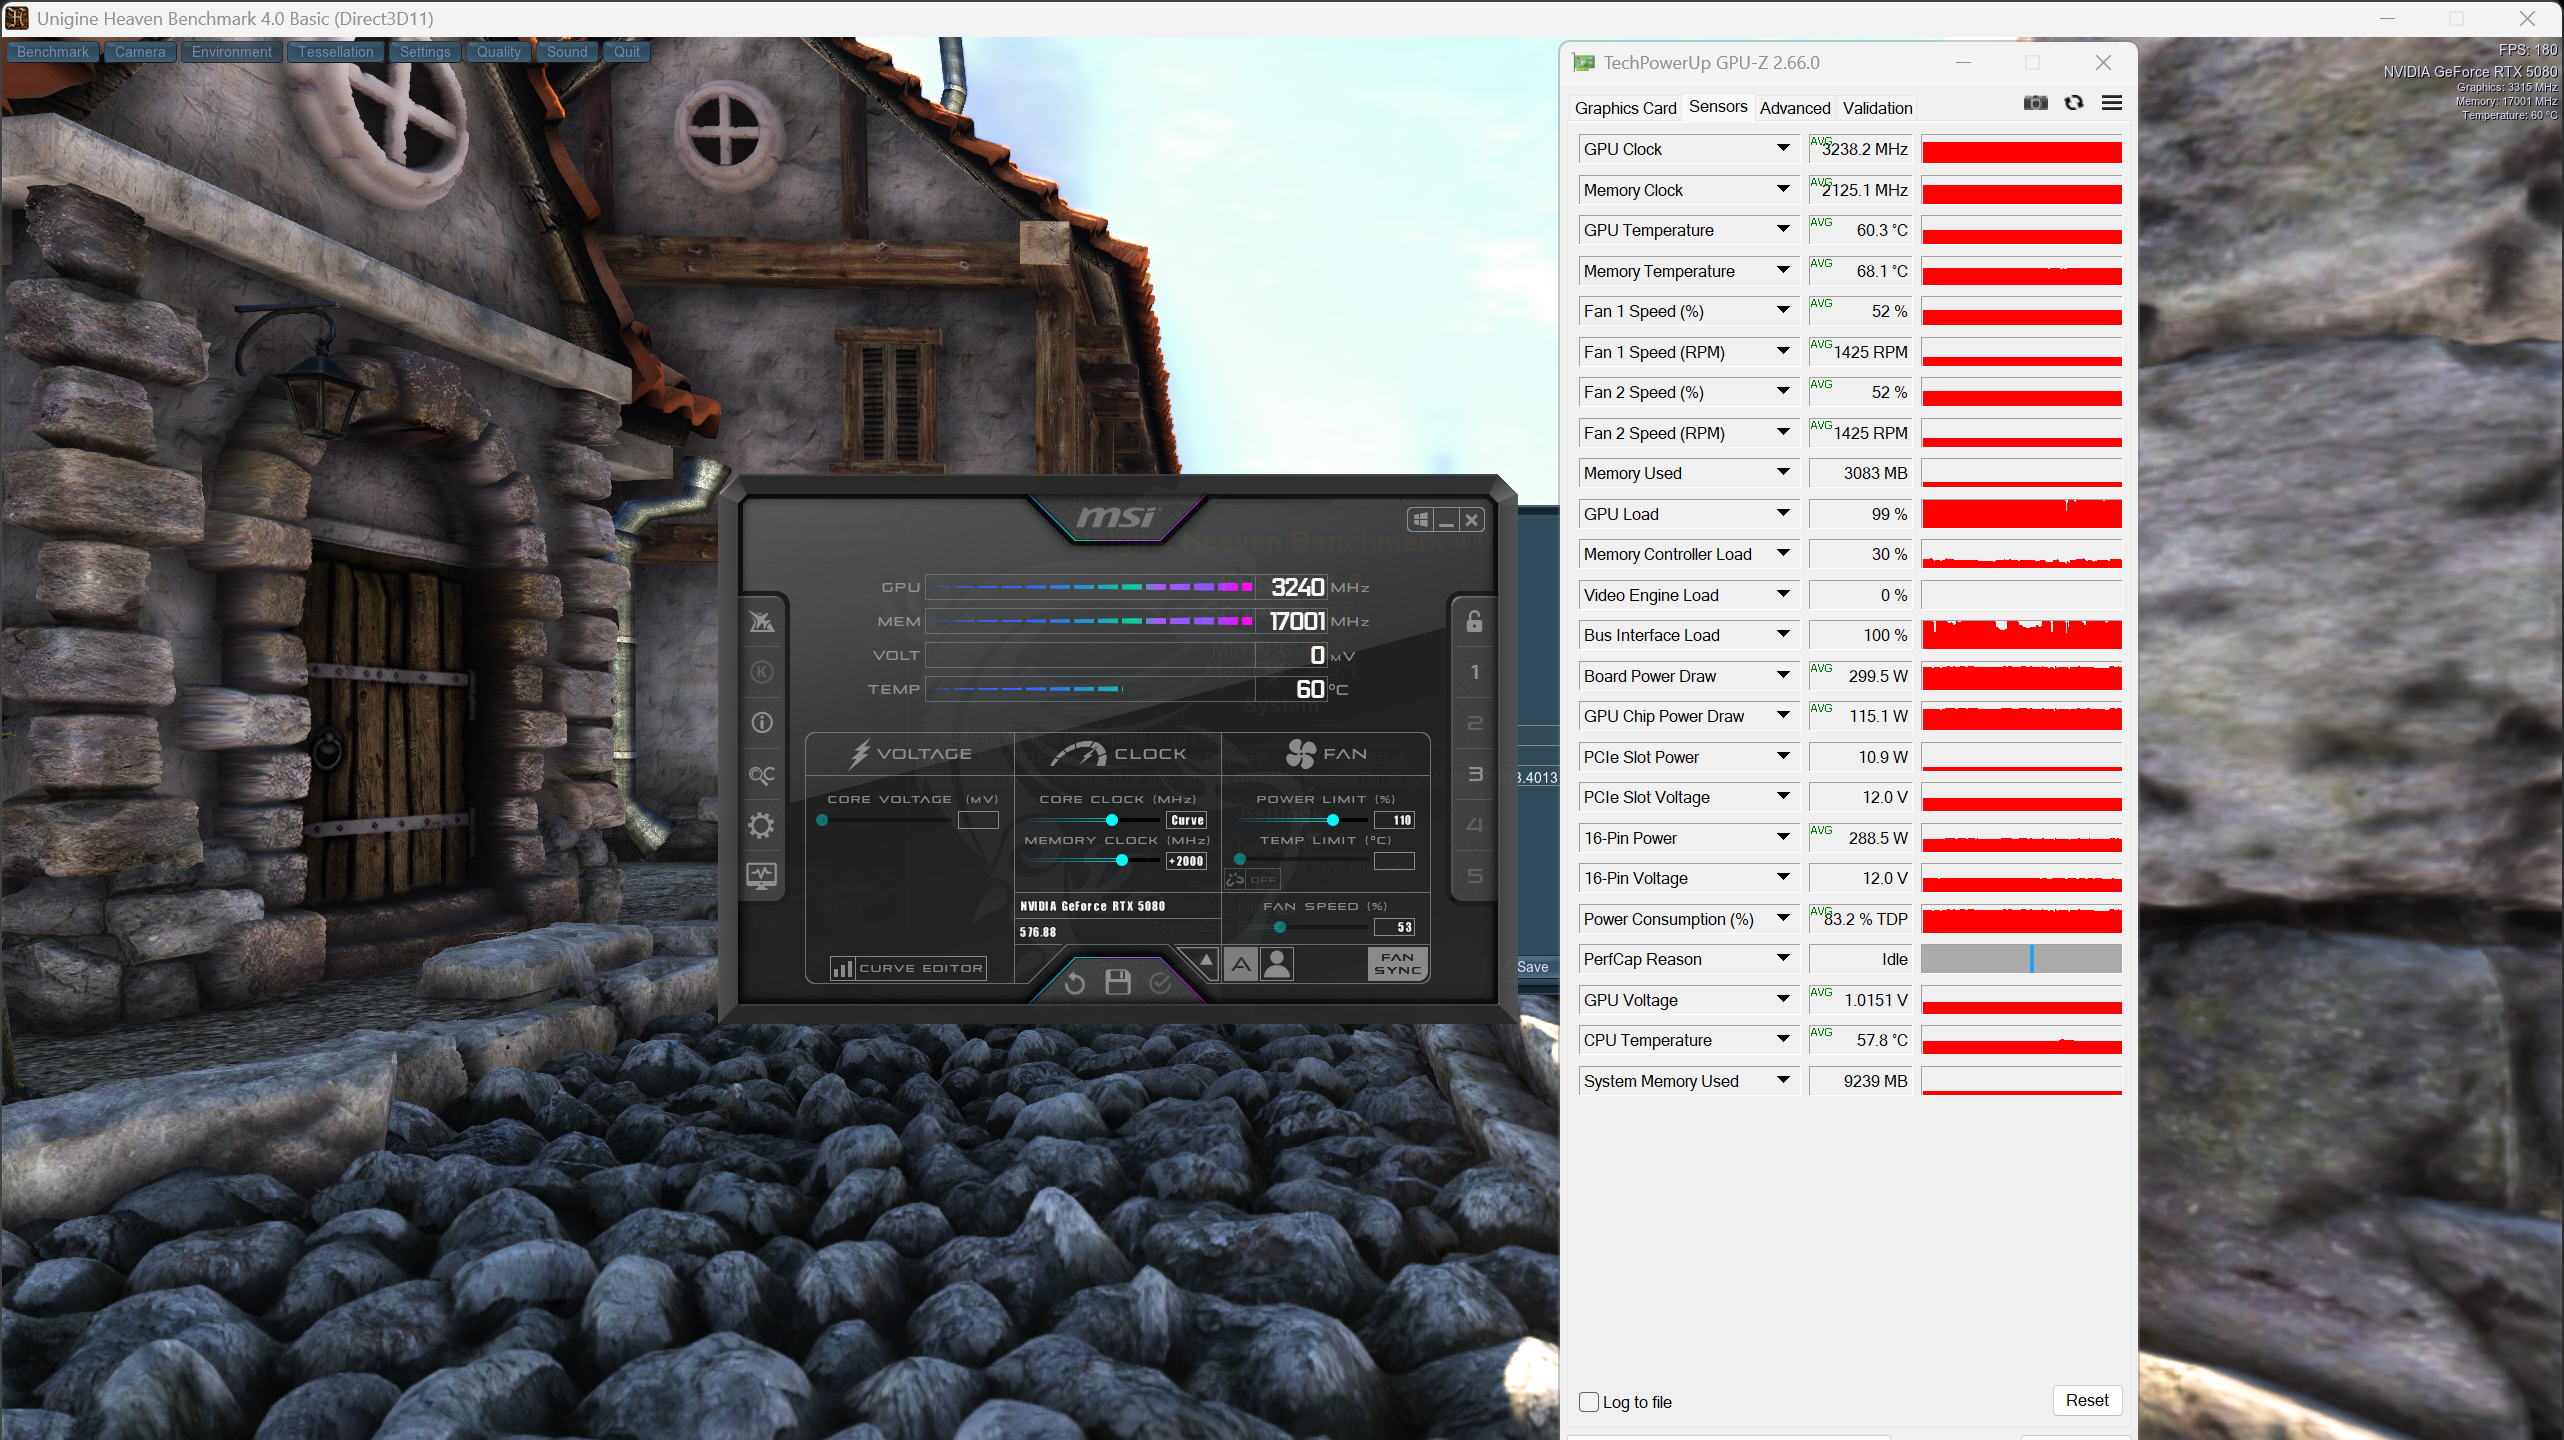Click the Power Limit value field
Image resolution: width=2564 pixels, height=1440 pixels.
pos(1394,820)
